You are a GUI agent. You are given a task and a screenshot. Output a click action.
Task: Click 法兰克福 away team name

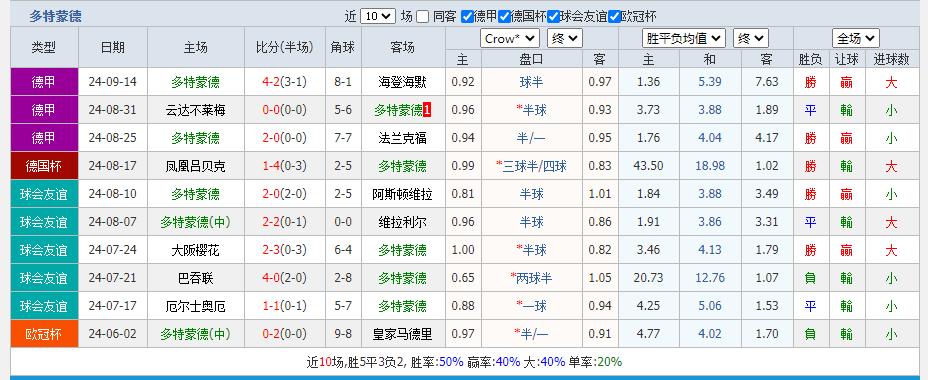(402, 139)
